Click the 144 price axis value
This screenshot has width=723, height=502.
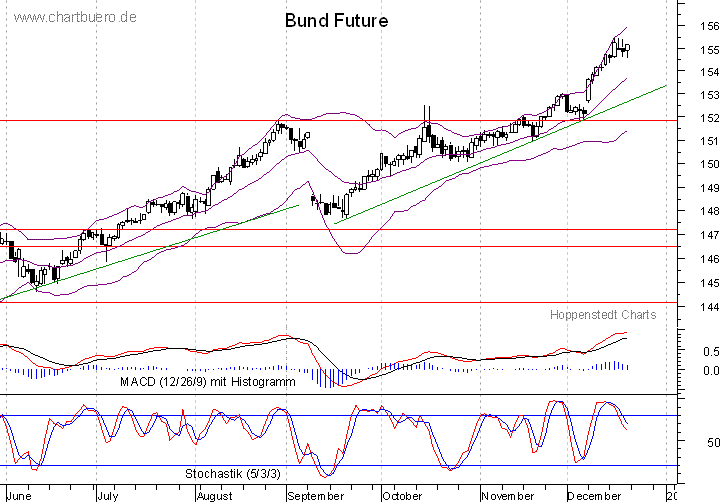tap(709, 307)
